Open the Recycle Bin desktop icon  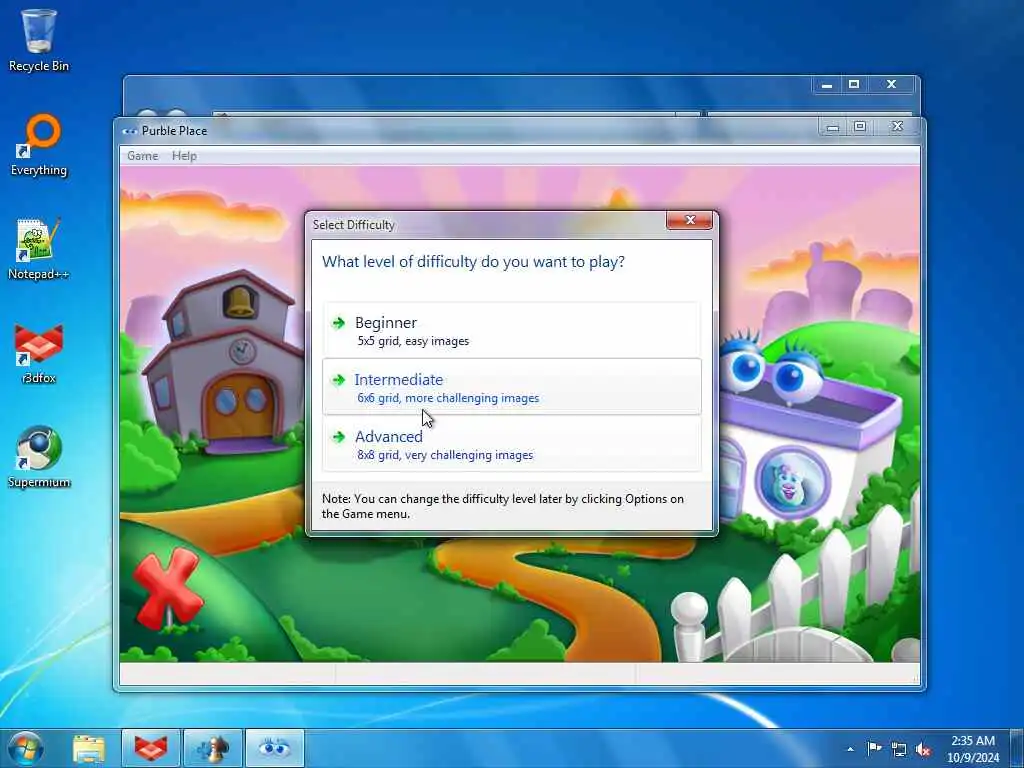pos(39,40)
